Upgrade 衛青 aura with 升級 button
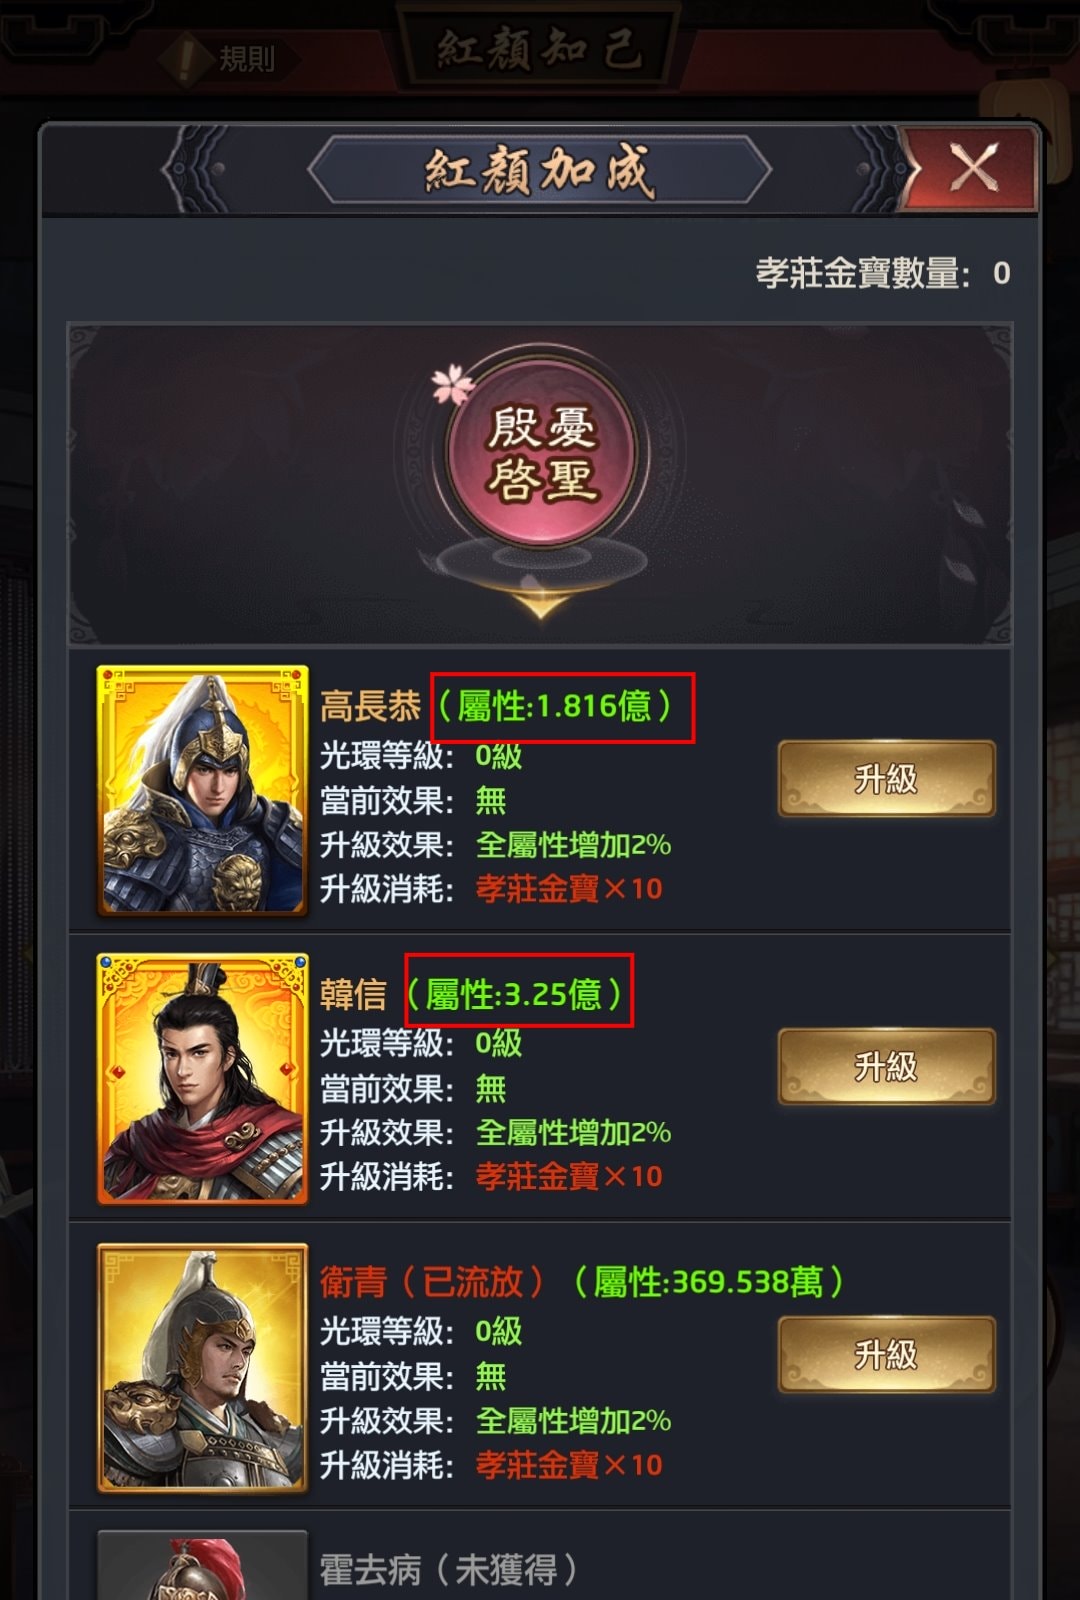 886,1355
